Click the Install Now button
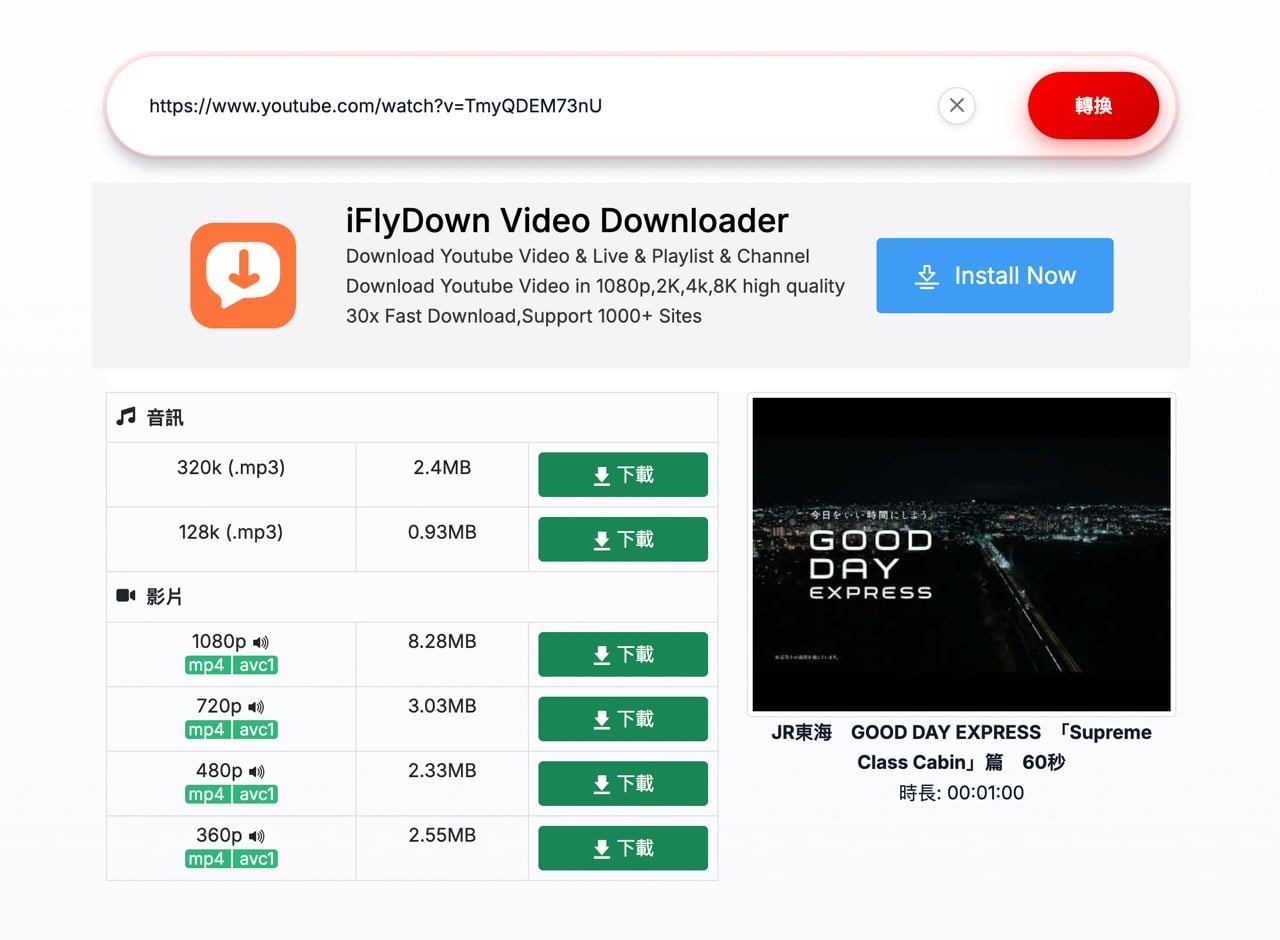1280x940 pixels. pyautogui.click(x=995, y=275)
